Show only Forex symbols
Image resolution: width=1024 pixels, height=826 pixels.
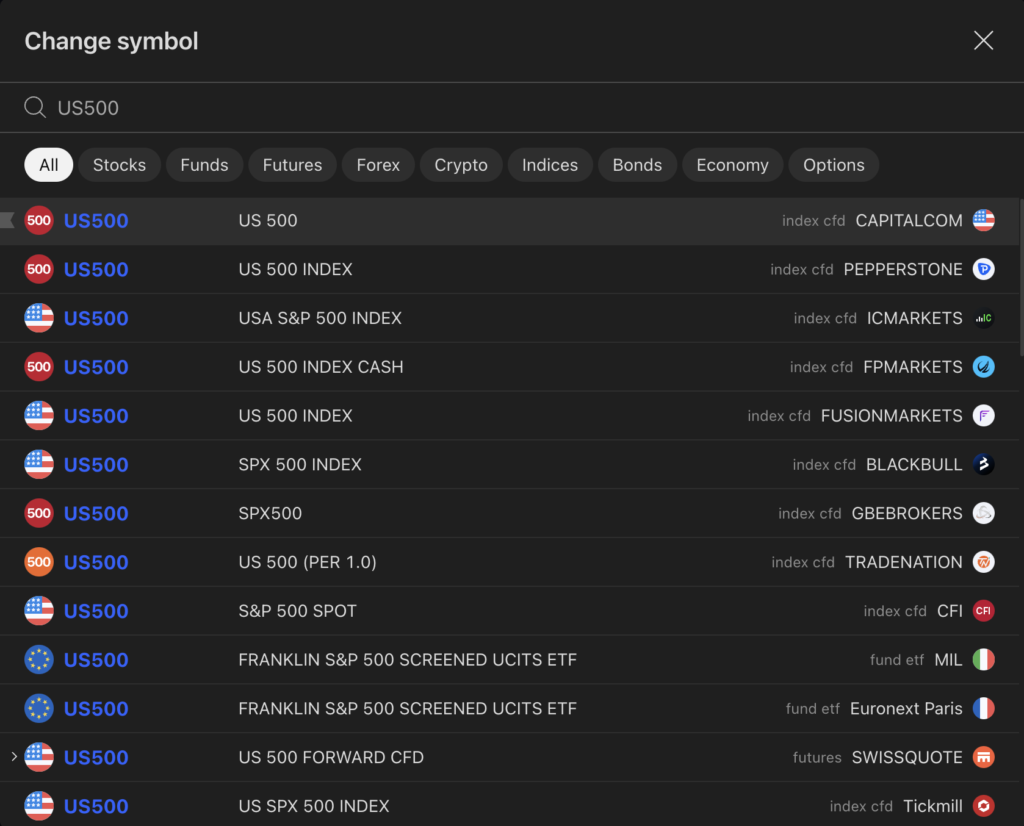(x=378, y=165)
